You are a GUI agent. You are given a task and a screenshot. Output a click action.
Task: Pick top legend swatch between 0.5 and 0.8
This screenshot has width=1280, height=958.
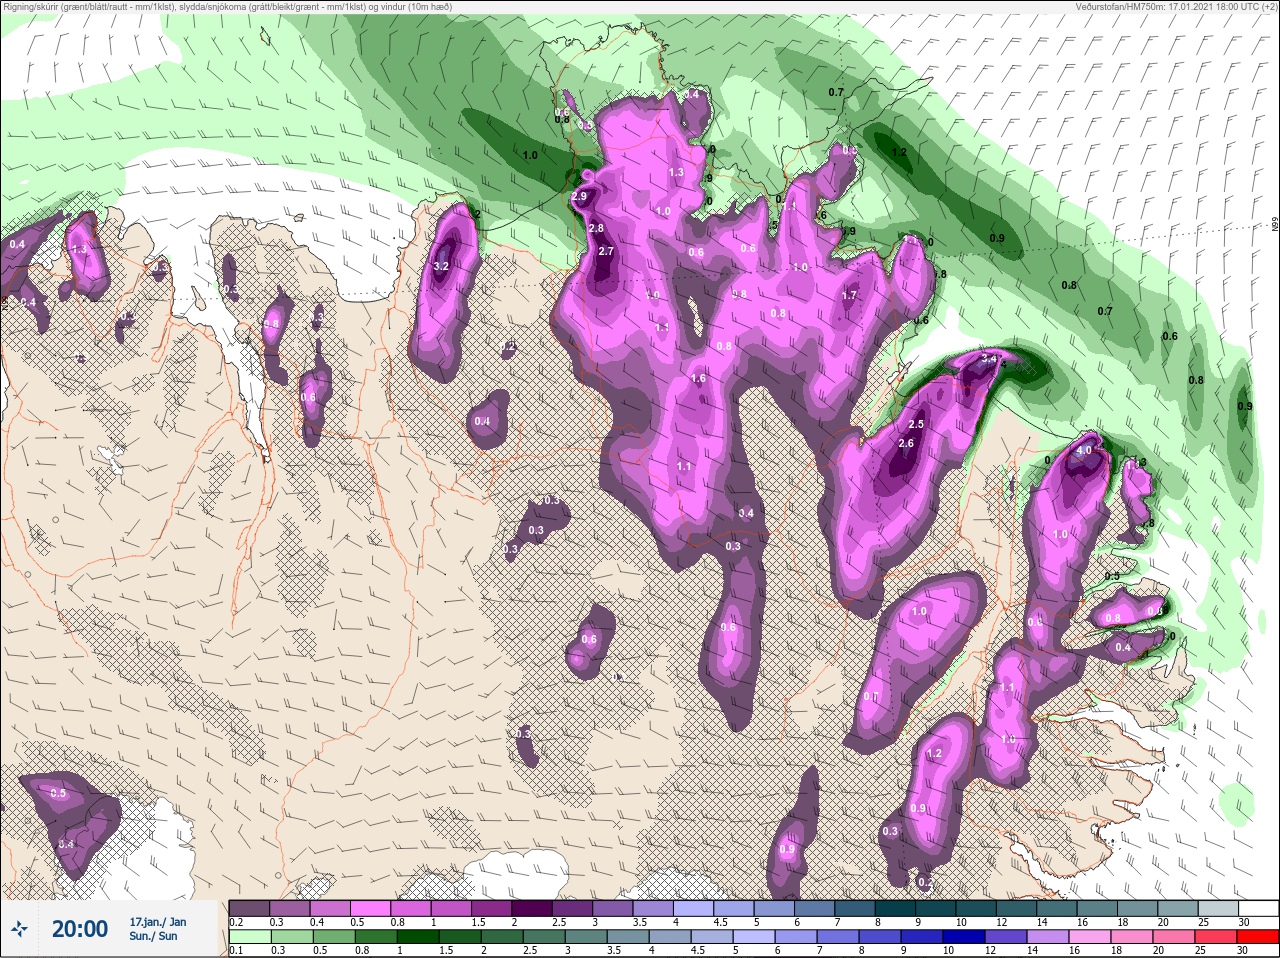tap(371, 908)
